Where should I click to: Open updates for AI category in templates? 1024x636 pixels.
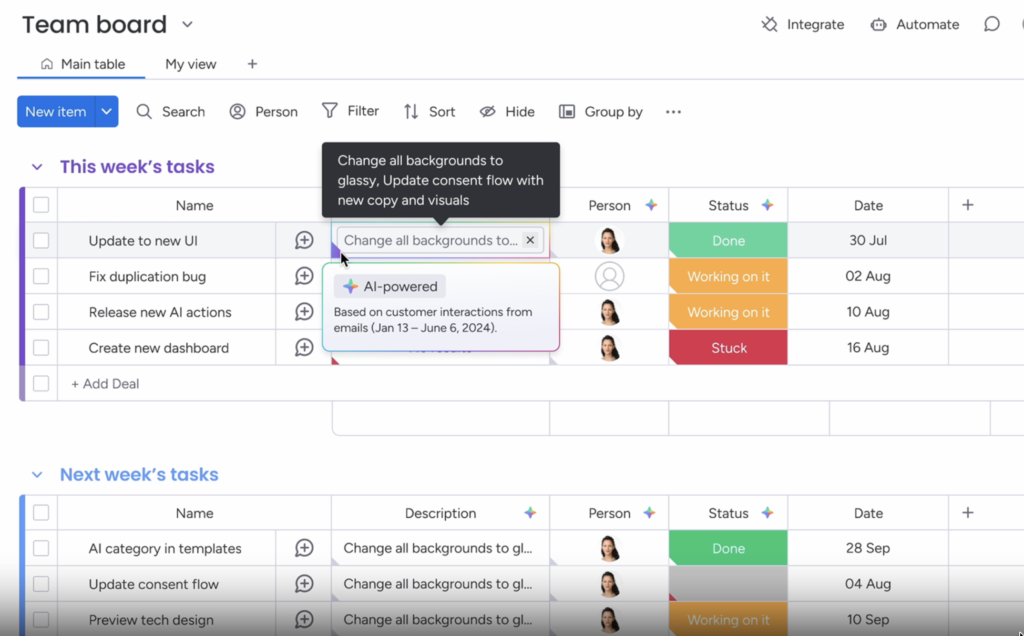[304, 548]
